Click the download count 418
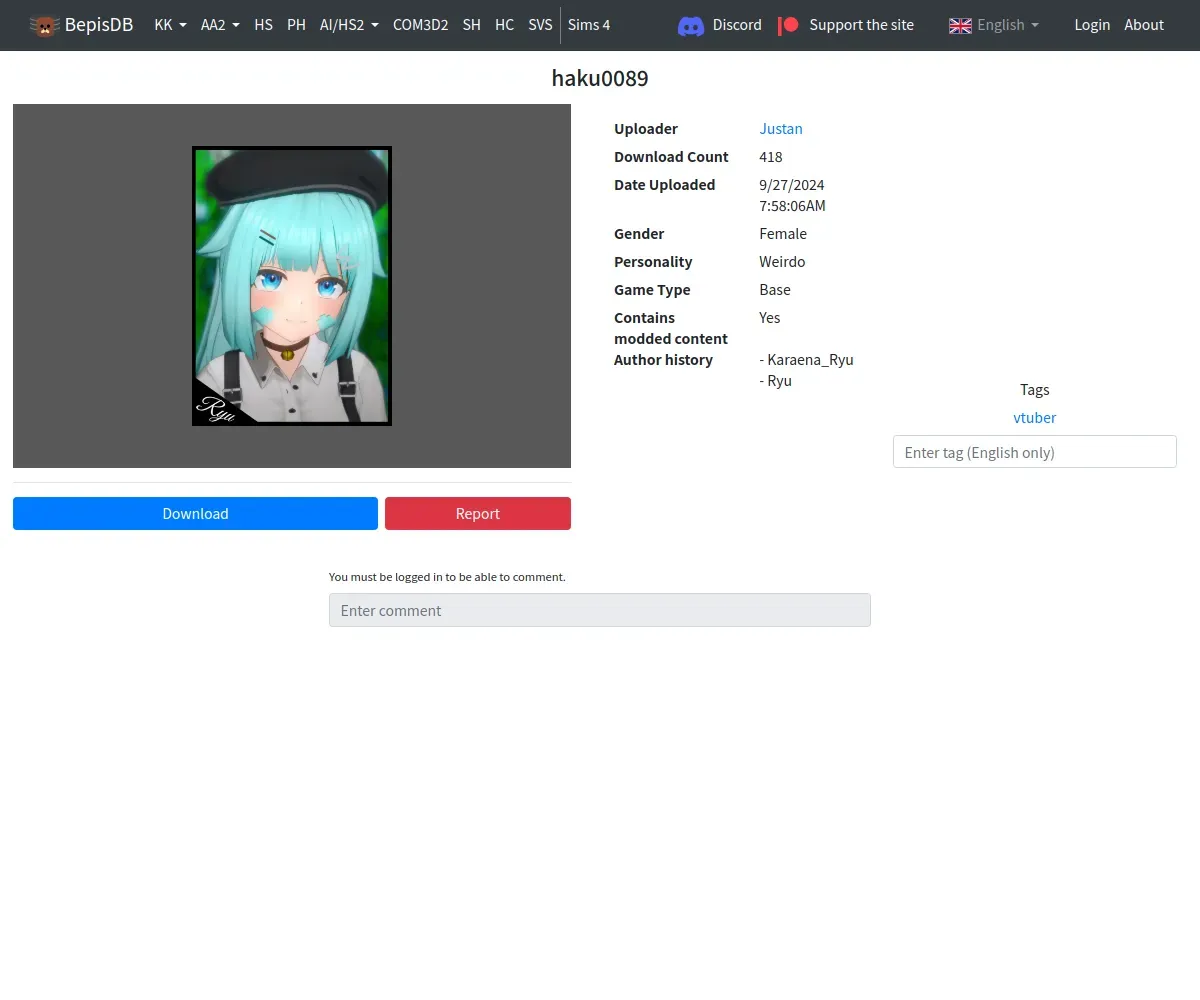 [x=771, y=157]
